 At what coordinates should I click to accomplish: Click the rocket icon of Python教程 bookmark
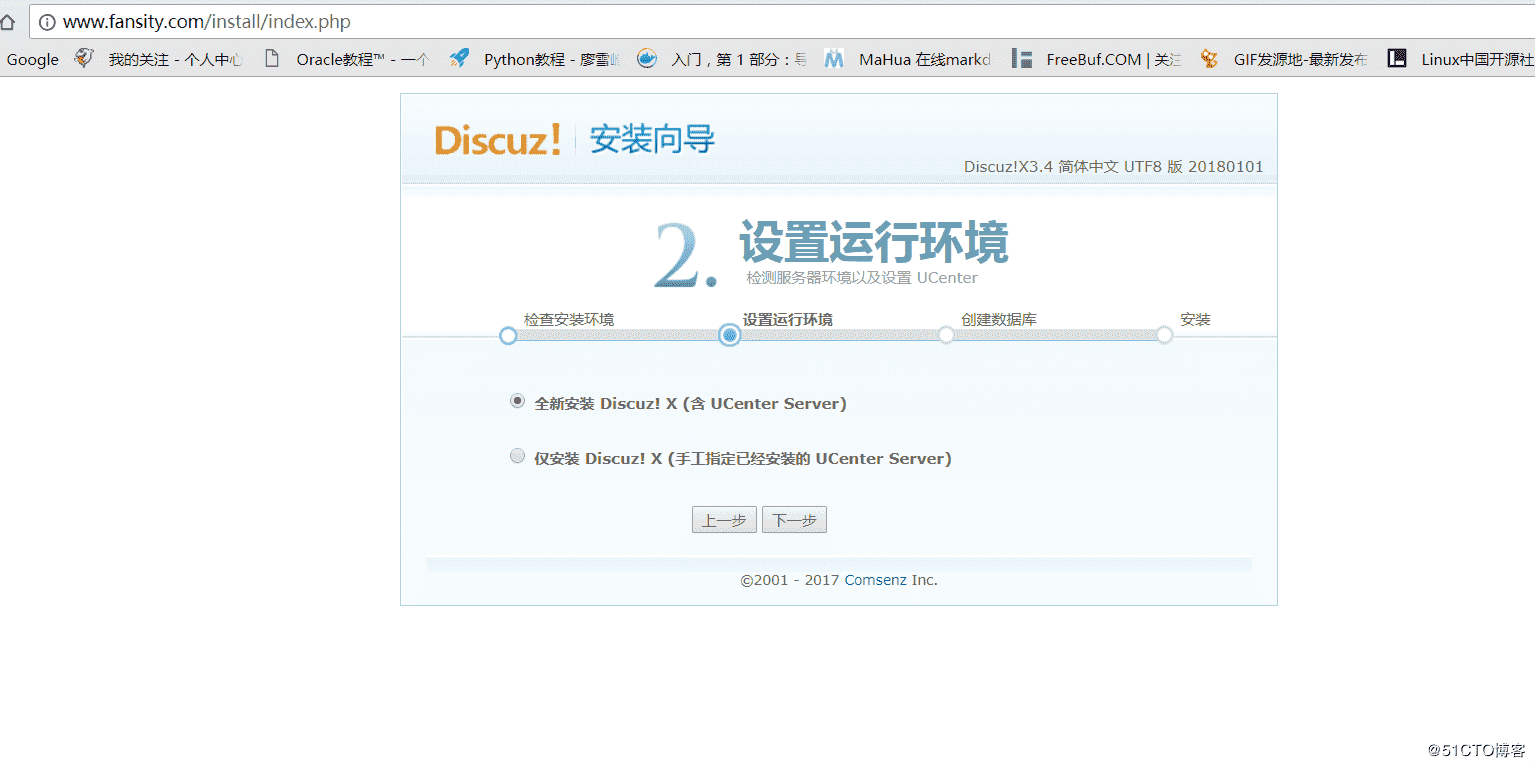tap(459, 59)
